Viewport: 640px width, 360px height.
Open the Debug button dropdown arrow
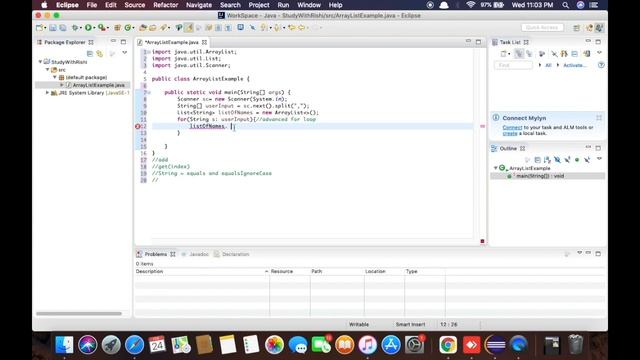(x=81, y=28)
